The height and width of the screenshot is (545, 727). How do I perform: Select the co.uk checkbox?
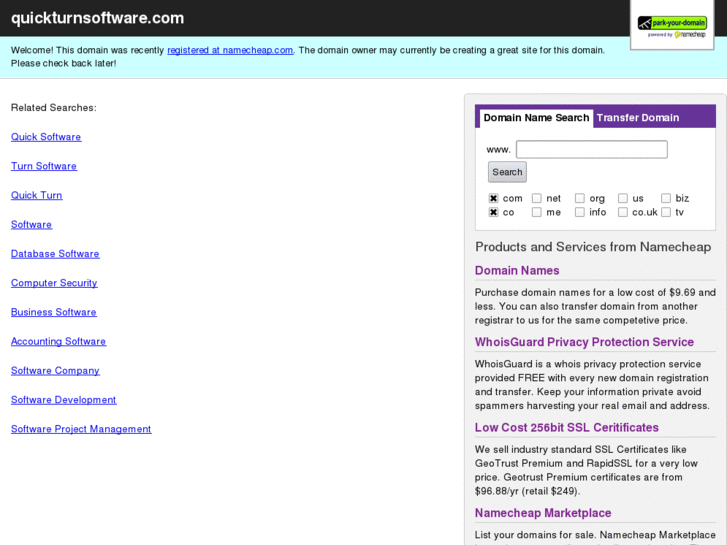pos(623,212)
